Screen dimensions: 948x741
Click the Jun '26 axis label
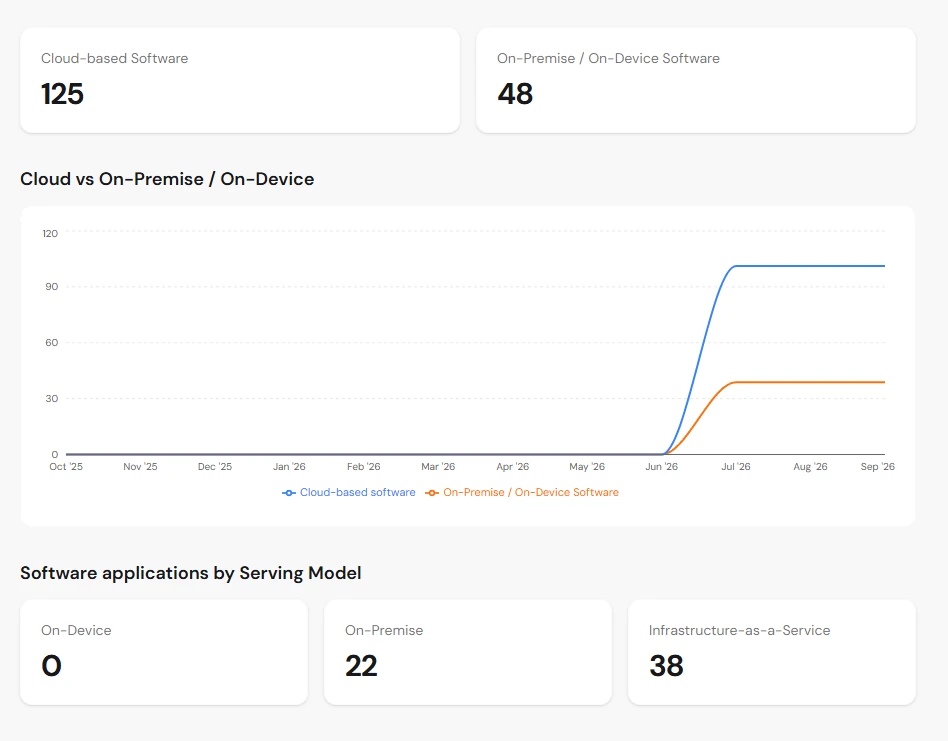click(x=661, y=467)
